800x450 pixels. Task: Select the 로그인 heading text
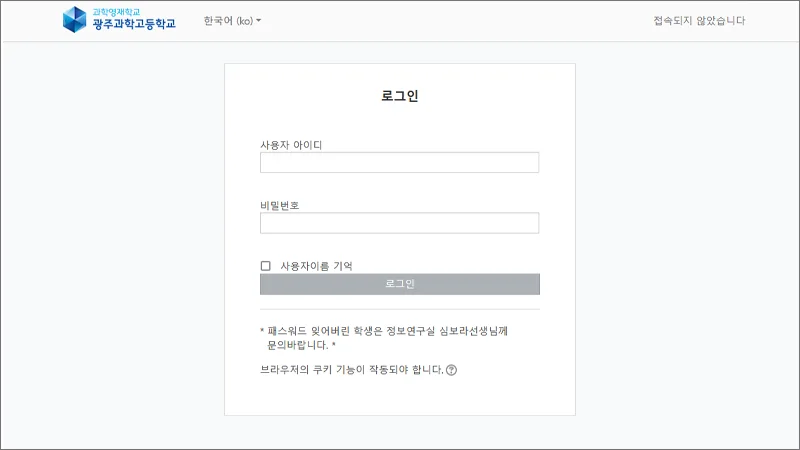pos(400,96)
